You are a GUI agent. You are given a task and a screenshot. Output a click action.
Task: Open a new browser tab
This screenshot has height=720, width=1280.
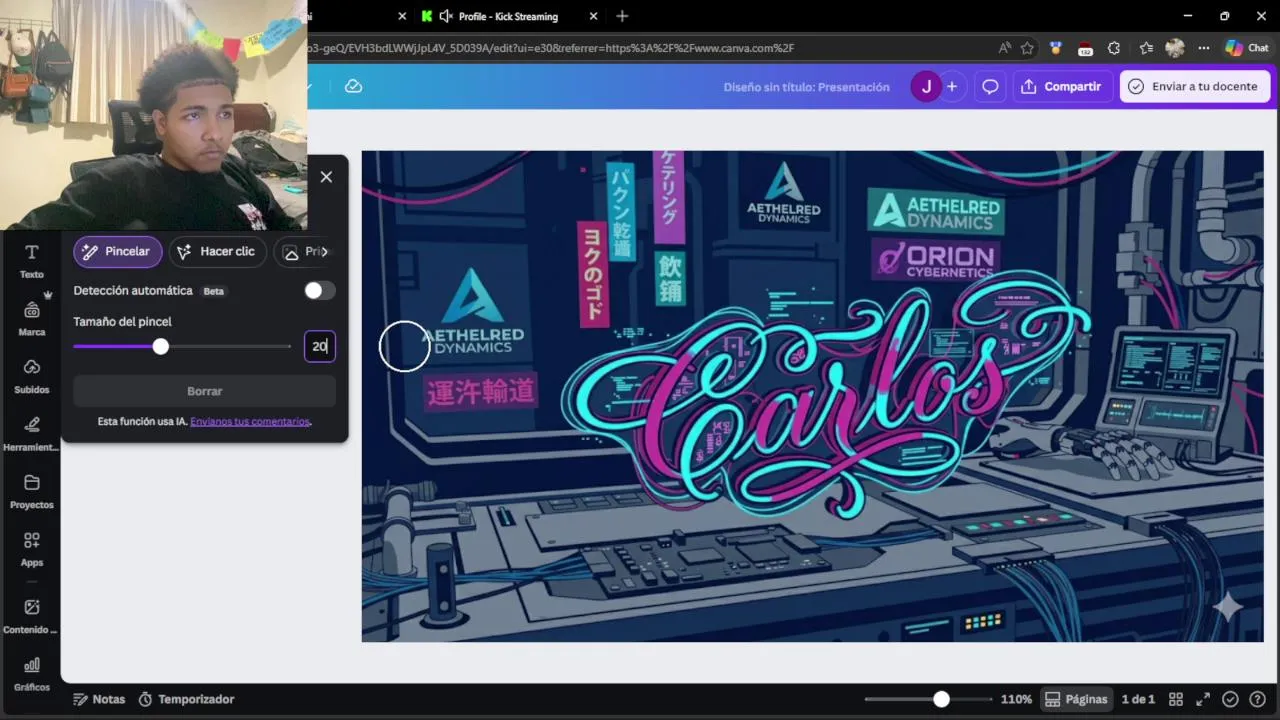click(622, 16)
